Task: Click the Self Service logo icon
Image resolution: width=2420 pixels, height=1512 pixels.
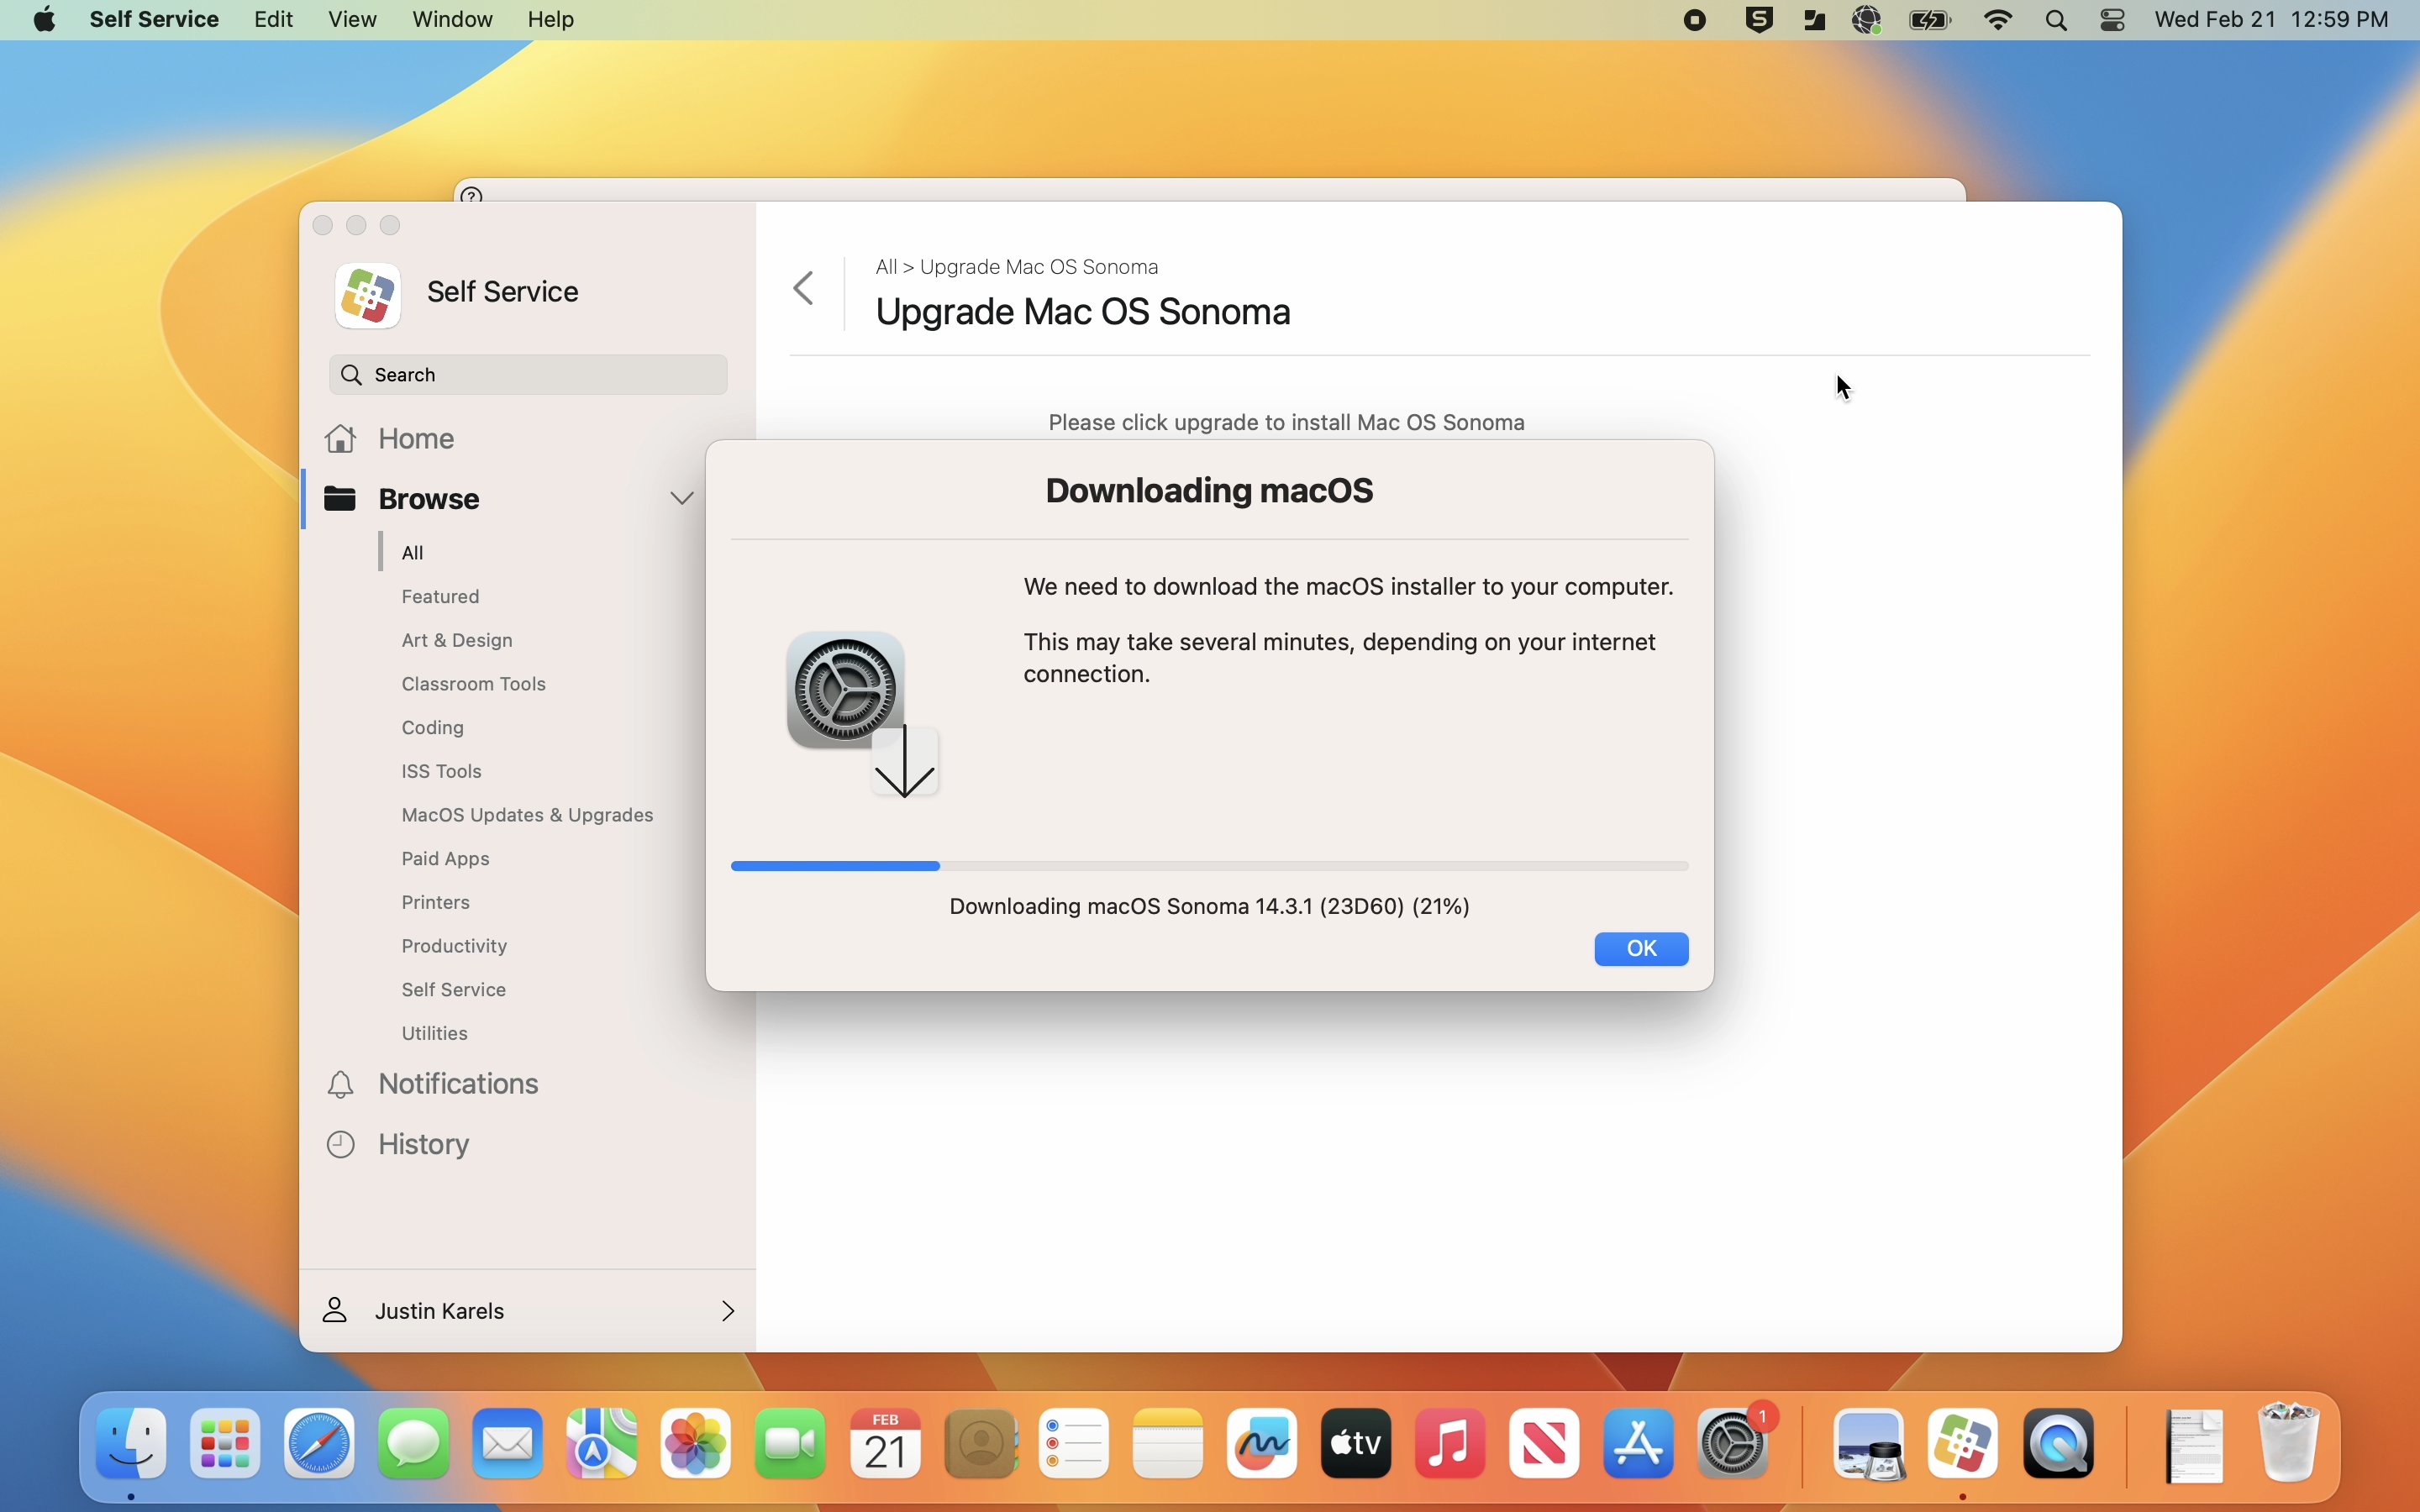Action: click(x=368, y=295)
